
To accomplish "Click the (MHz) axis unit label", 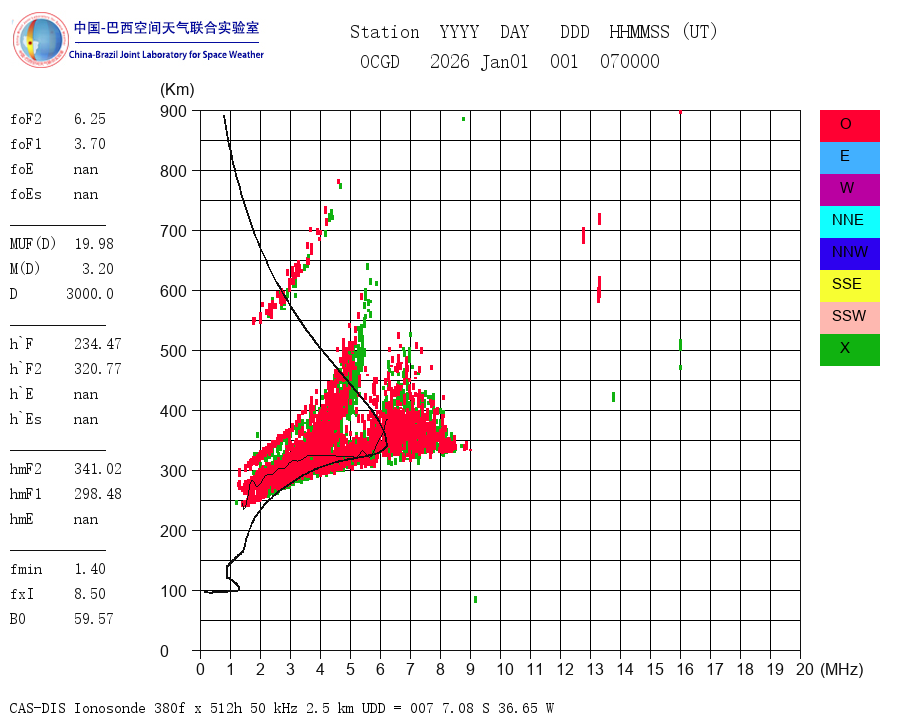I will pos(842,669).
